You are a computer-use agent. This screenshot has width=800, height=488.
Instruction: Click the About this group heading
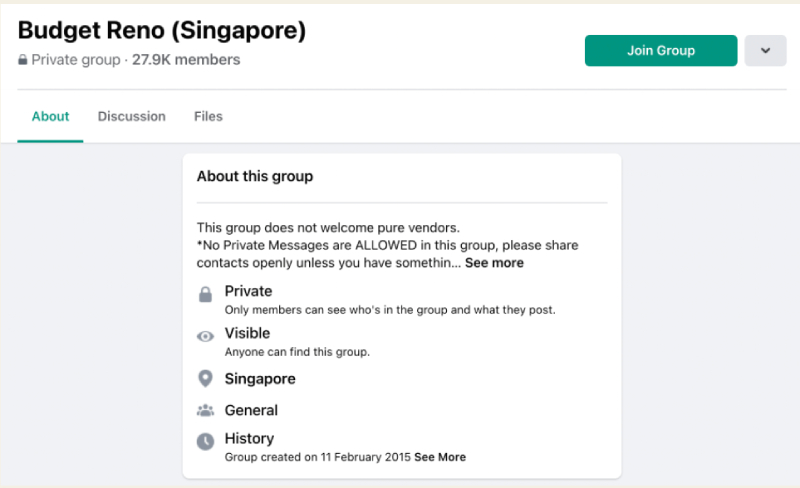tap(255, 176)
